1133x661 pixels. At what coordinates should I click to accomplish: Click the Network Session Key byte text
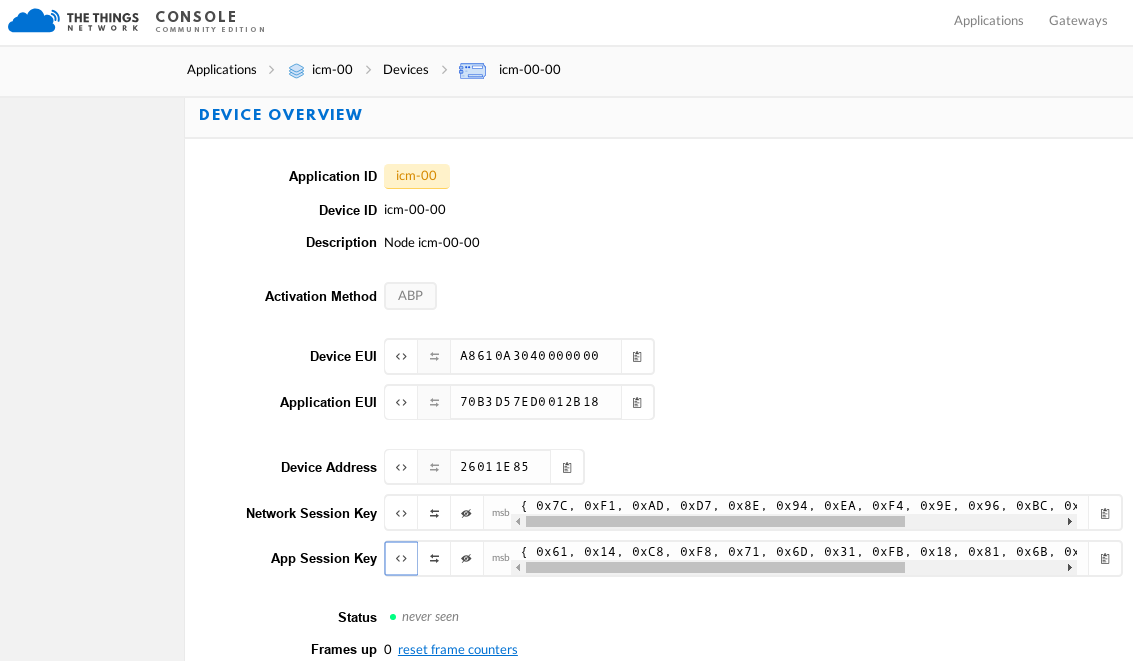coord(798,506)
